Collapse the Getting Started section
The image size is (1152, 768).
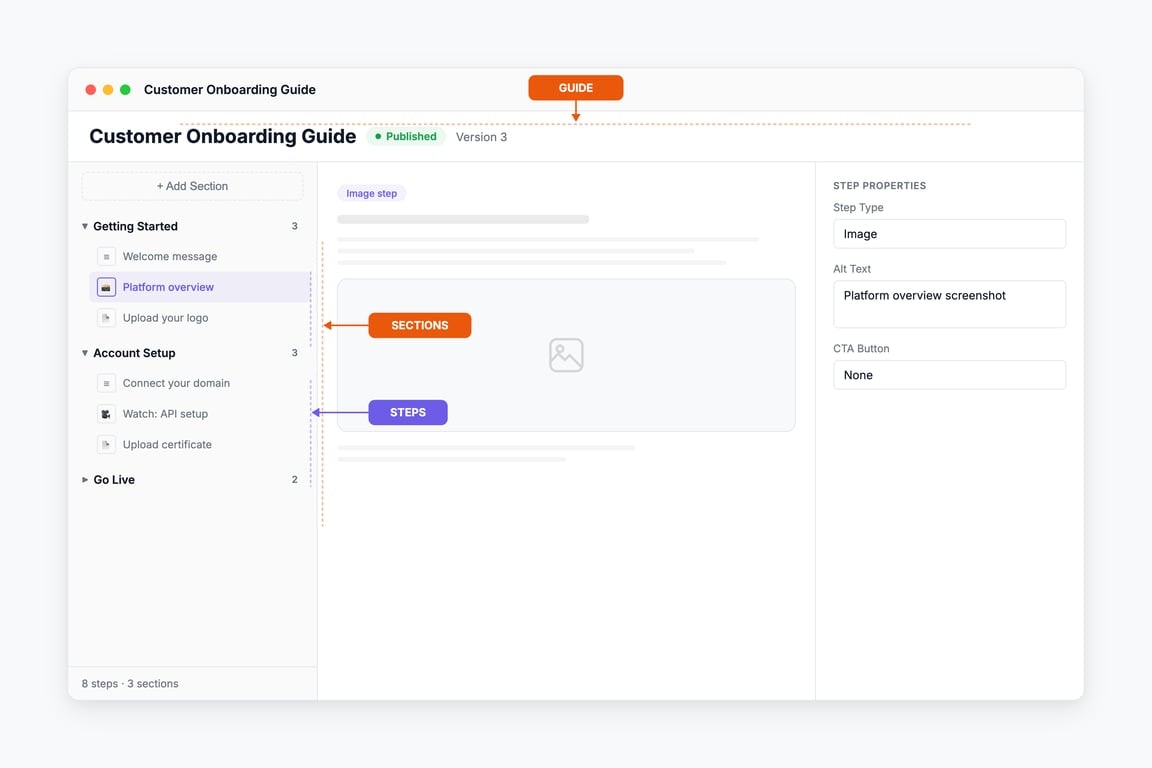point(84,226)
